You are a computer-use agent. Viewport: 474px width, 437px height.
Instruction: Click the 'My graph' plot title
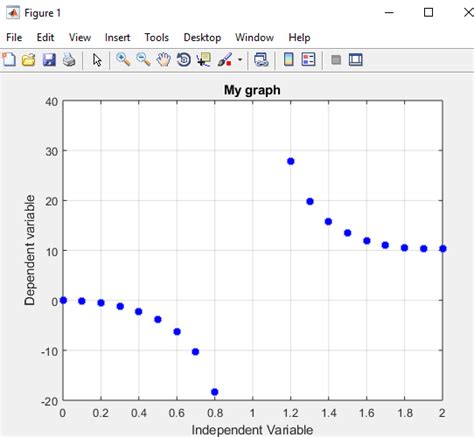252,90
